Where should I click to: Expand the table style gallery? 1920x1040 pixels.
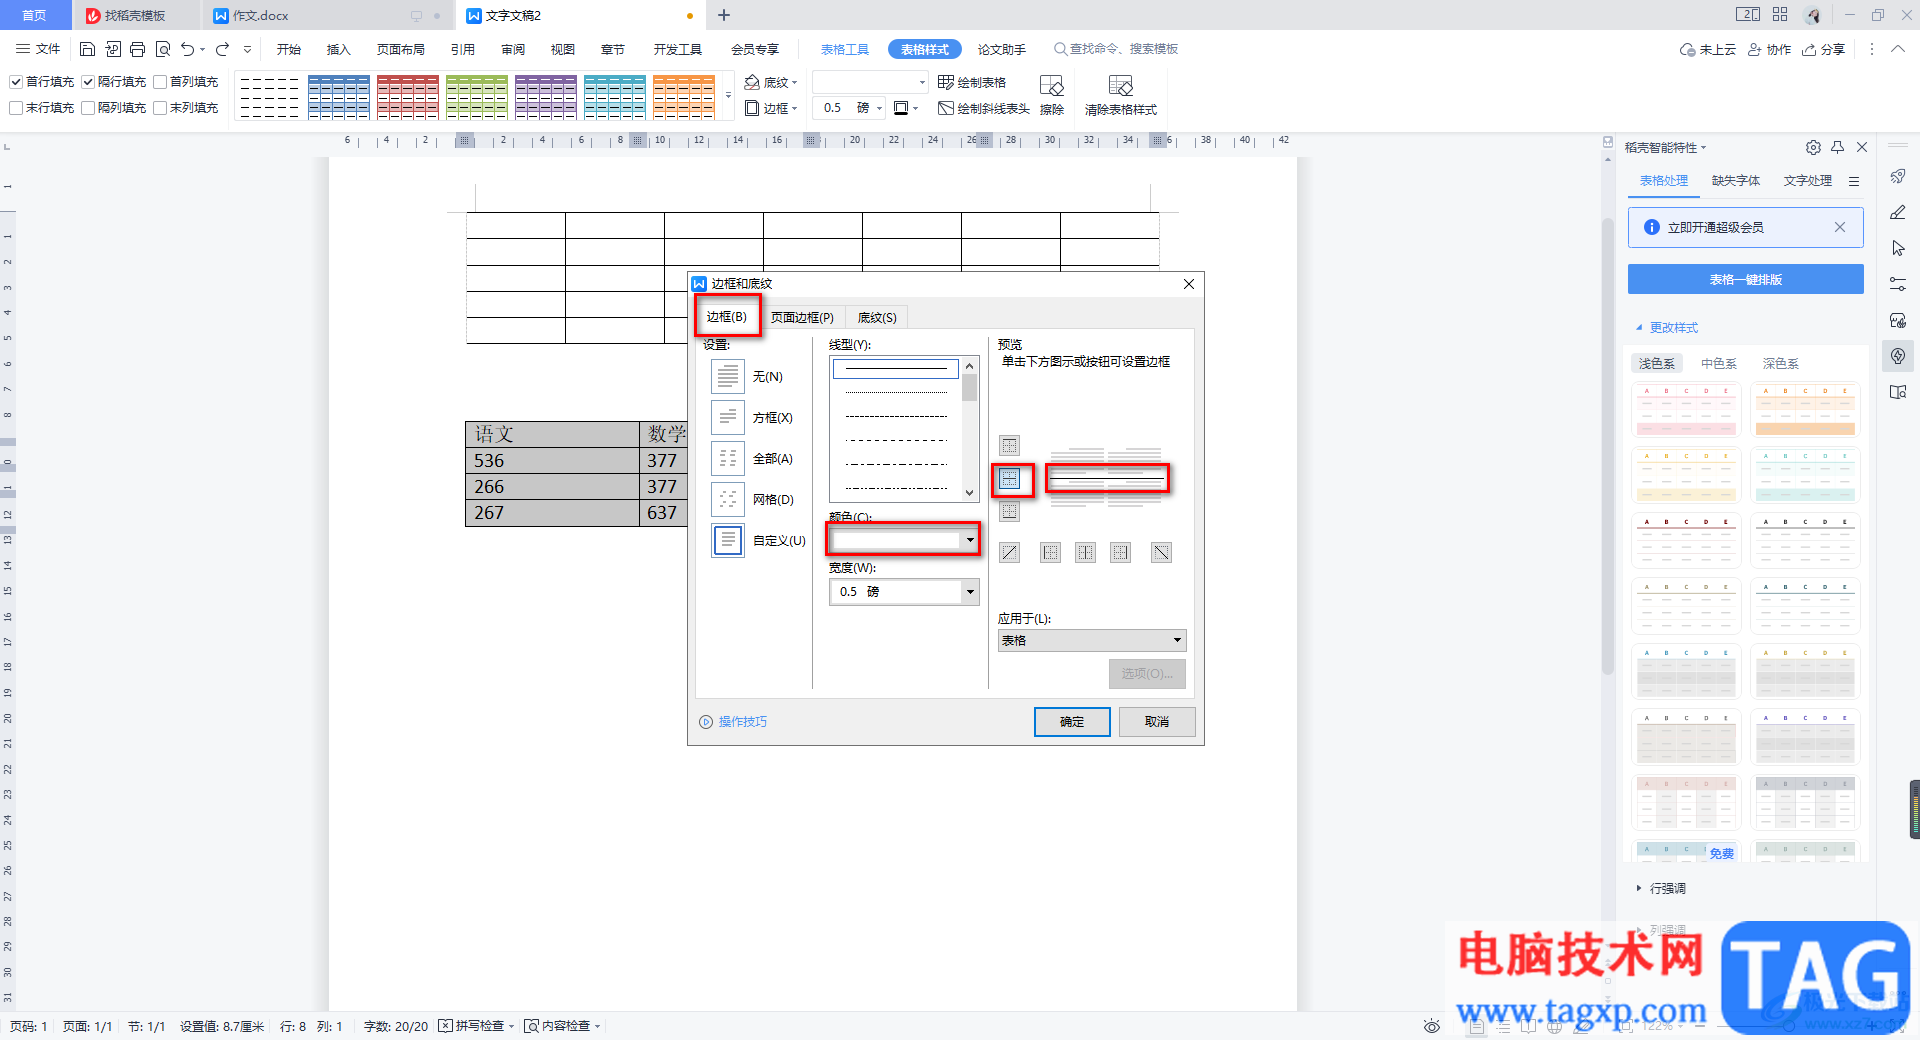coord(728,96)
